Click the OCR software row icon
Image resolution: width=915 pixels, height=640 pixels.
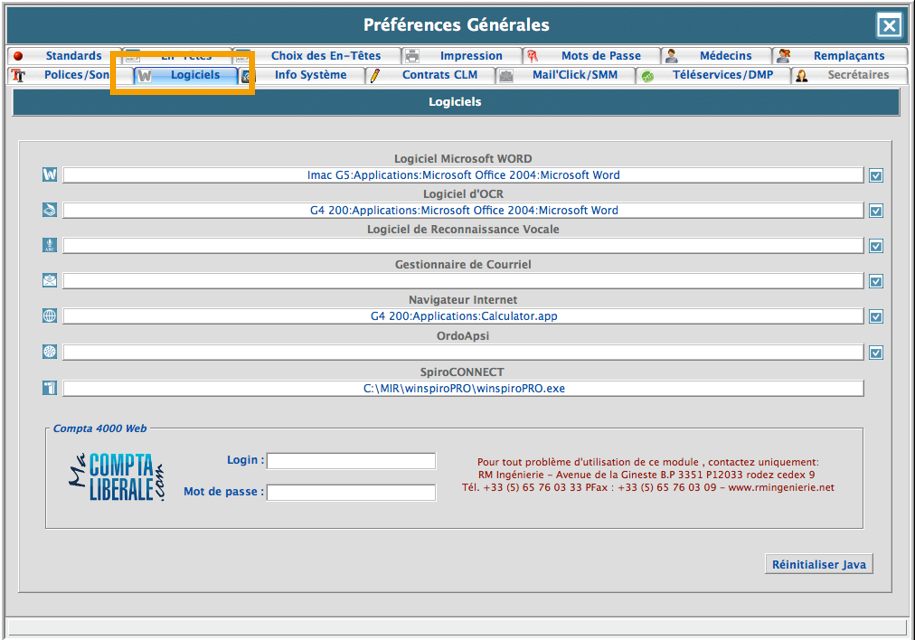tap(50, 210)
